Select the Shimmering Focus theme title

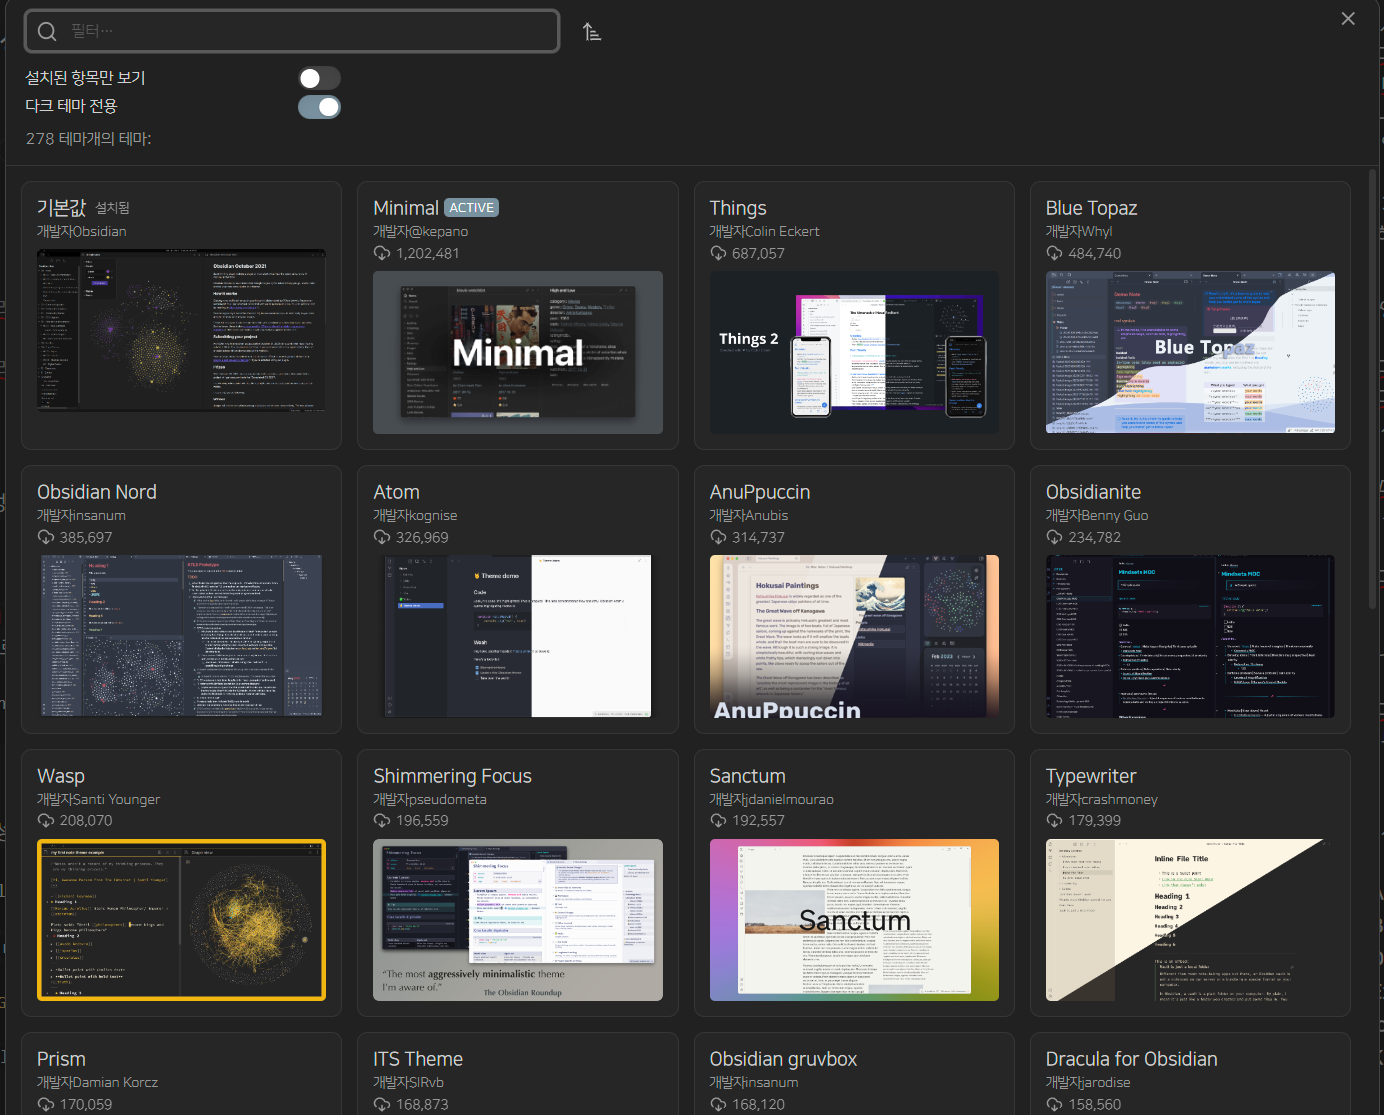point(452,776)
